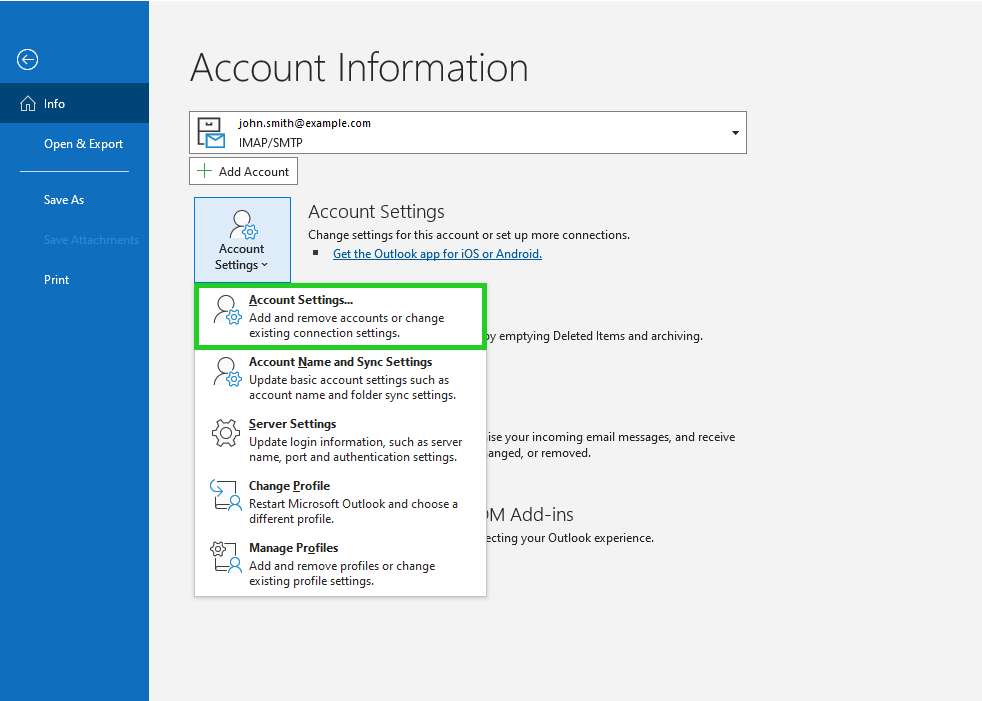Screen dimensions: 982x701
Task: Click the Change Profile icon
Action: point(225,496)
